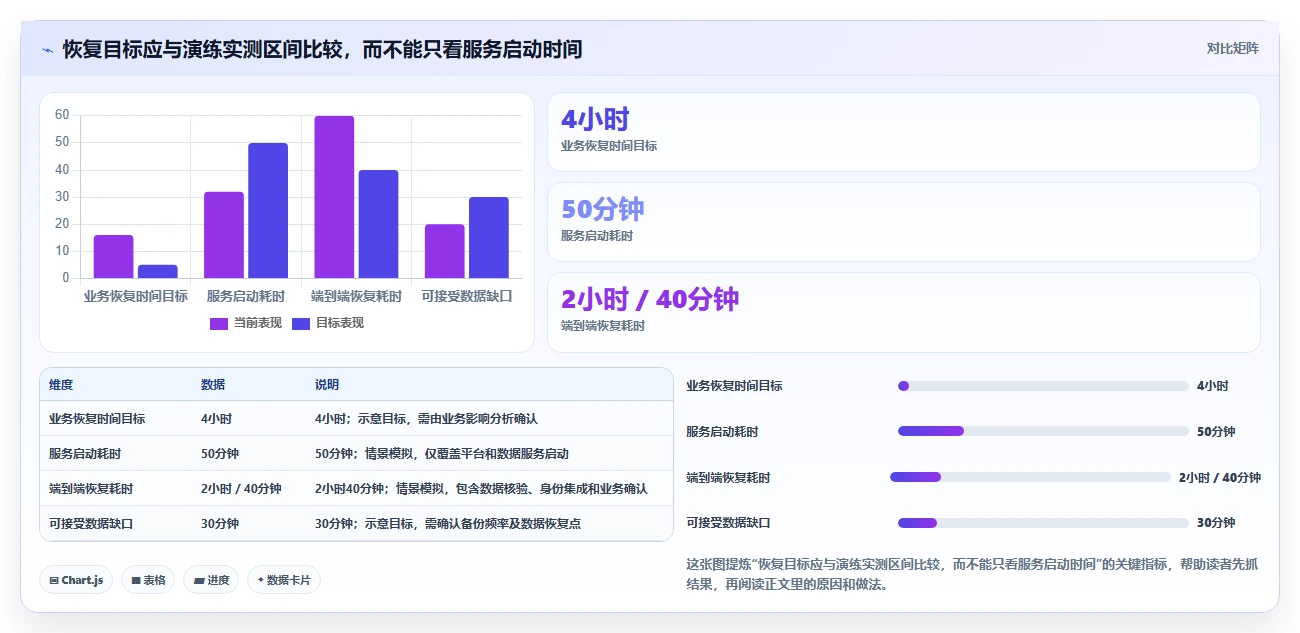Click the 服务启动耗时 axis label in the chart

[x=246, y=296]
